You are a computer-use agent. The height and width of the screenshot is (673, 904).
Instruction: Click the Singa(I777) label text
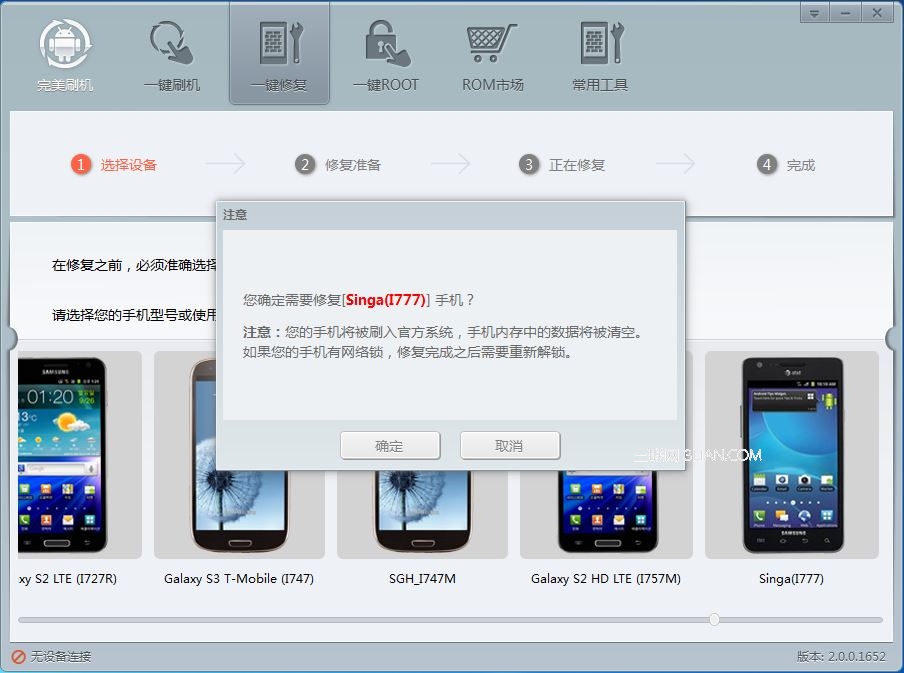click(x=792, y=579)
